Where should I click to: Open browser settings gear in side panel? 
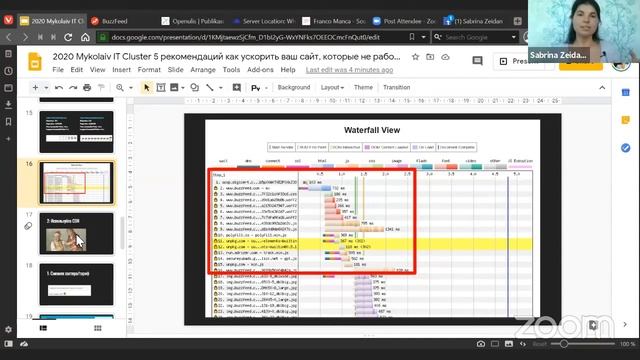coord(8,329)
